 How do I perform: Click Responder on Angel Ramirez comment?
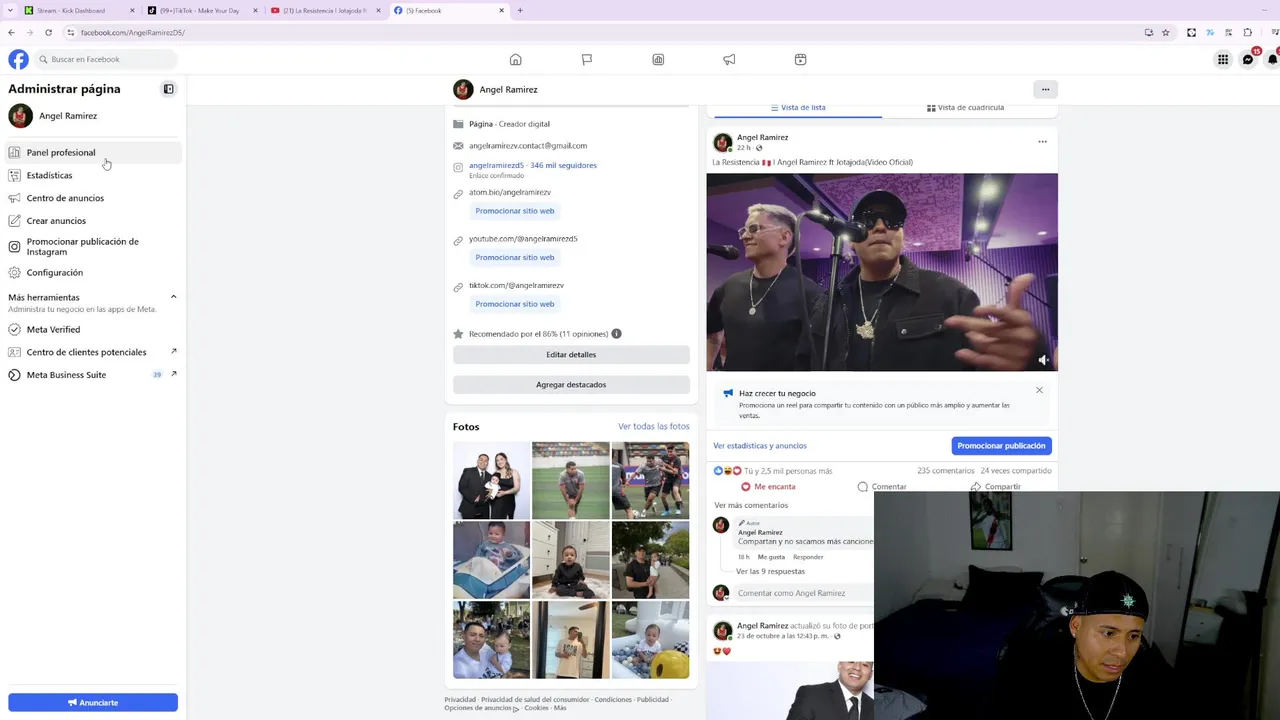tap(808, 557)
